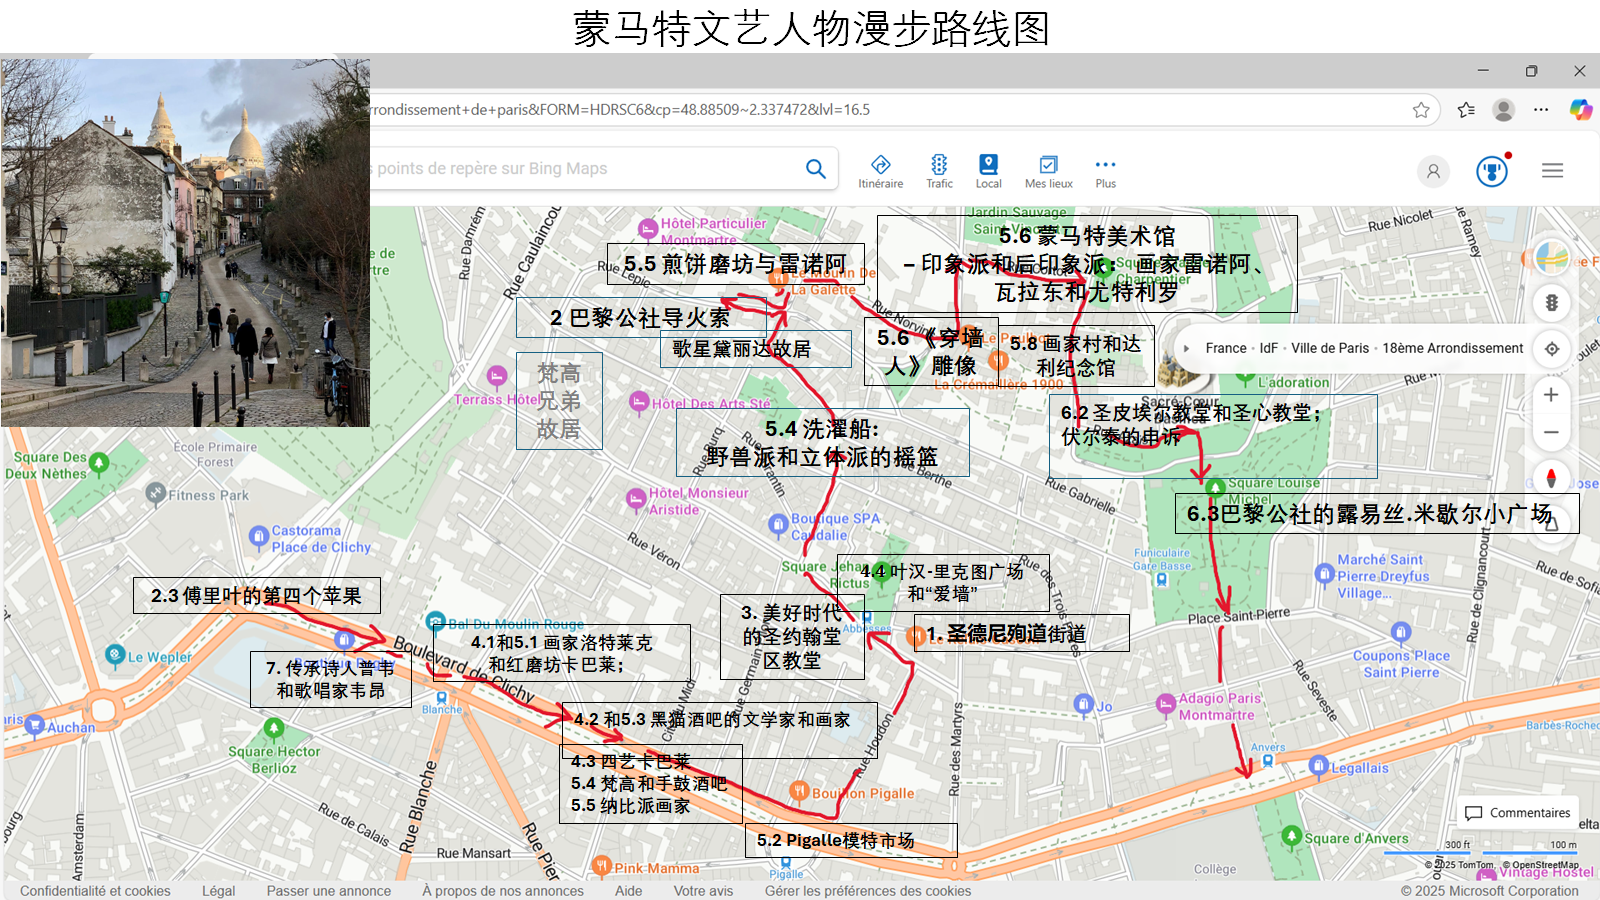Toggle traffic layer button on map
1600x900 pixels.
(x=1551, y=302)
